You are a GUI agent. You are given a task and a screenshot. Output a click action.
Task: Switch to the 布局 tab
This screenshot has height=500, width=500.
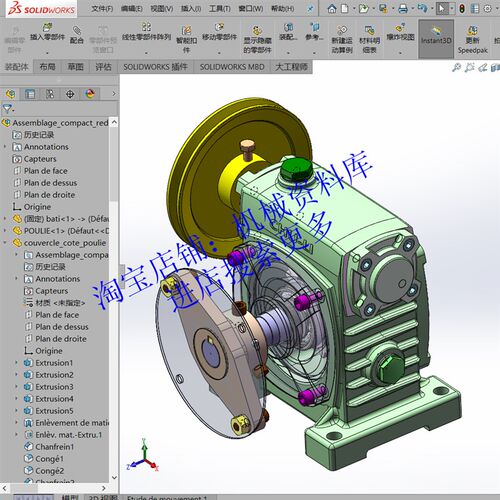(x=47, y=67)
